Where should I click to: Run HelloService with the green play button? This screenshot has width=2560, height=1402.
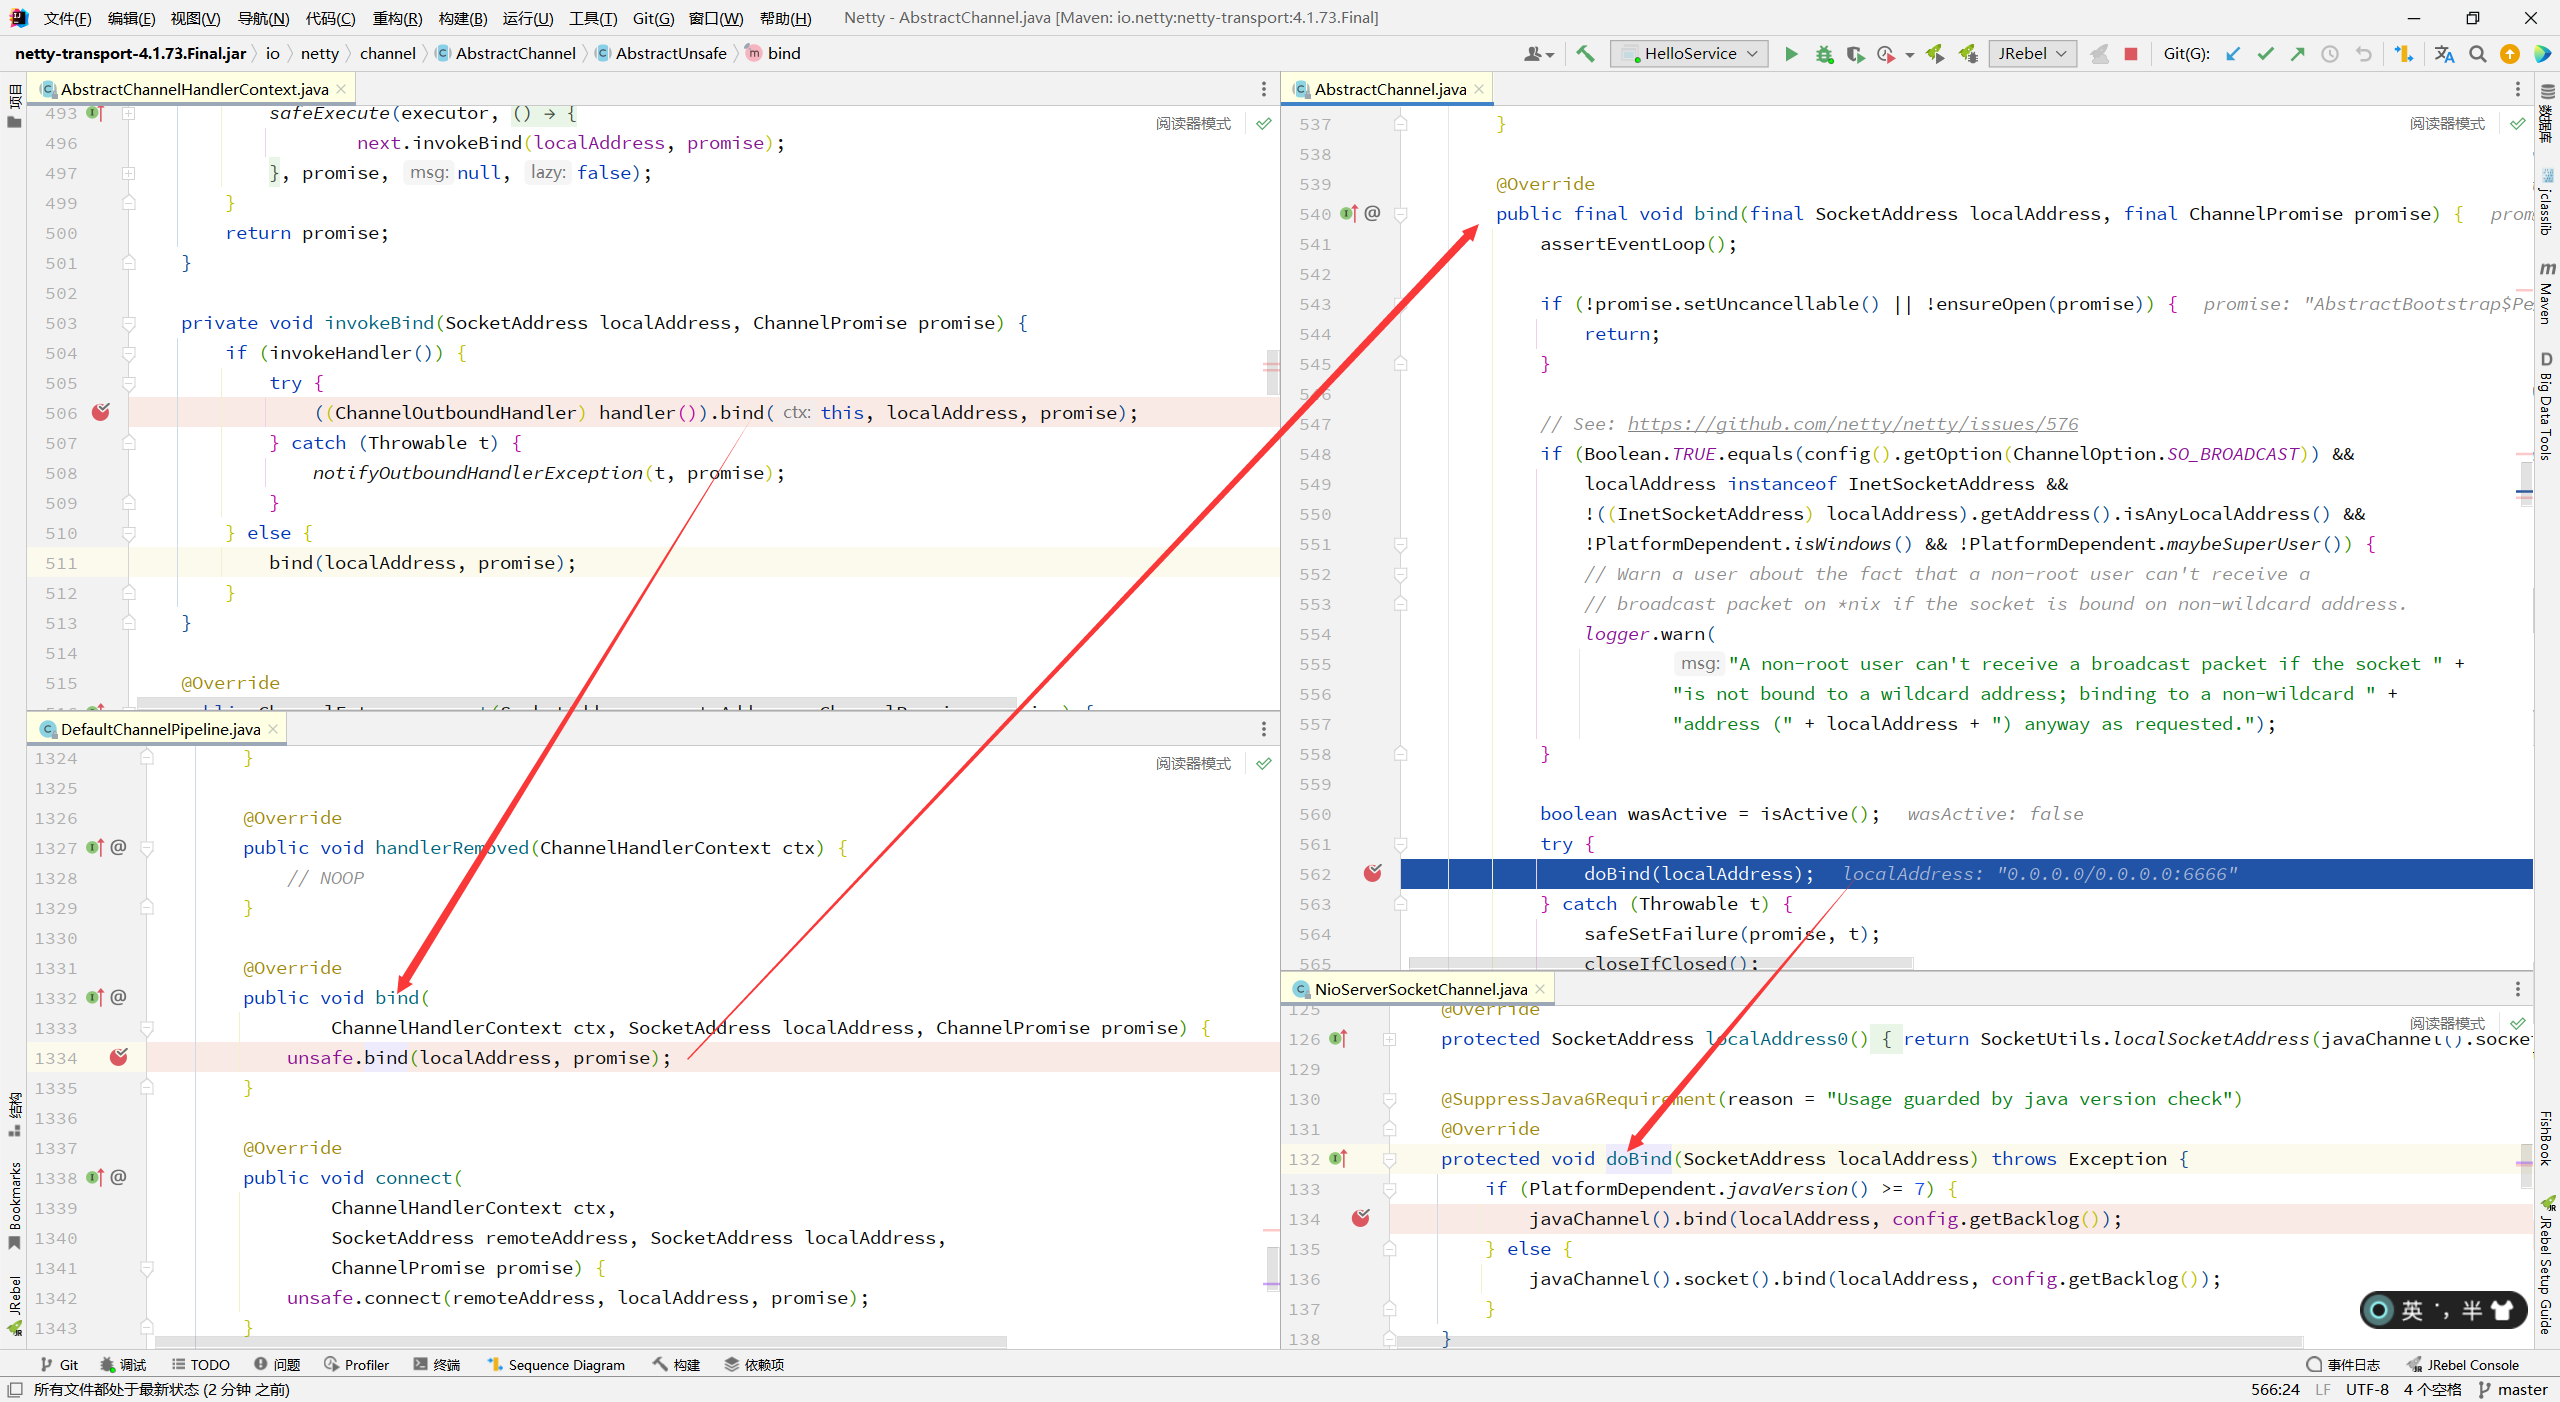pos(1791,54)
